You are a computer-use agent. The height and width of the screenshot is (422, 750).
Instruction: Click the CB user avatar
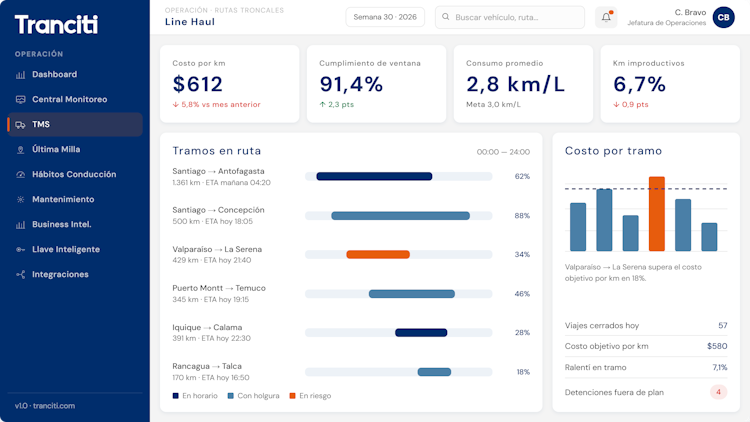coord(723,17)
